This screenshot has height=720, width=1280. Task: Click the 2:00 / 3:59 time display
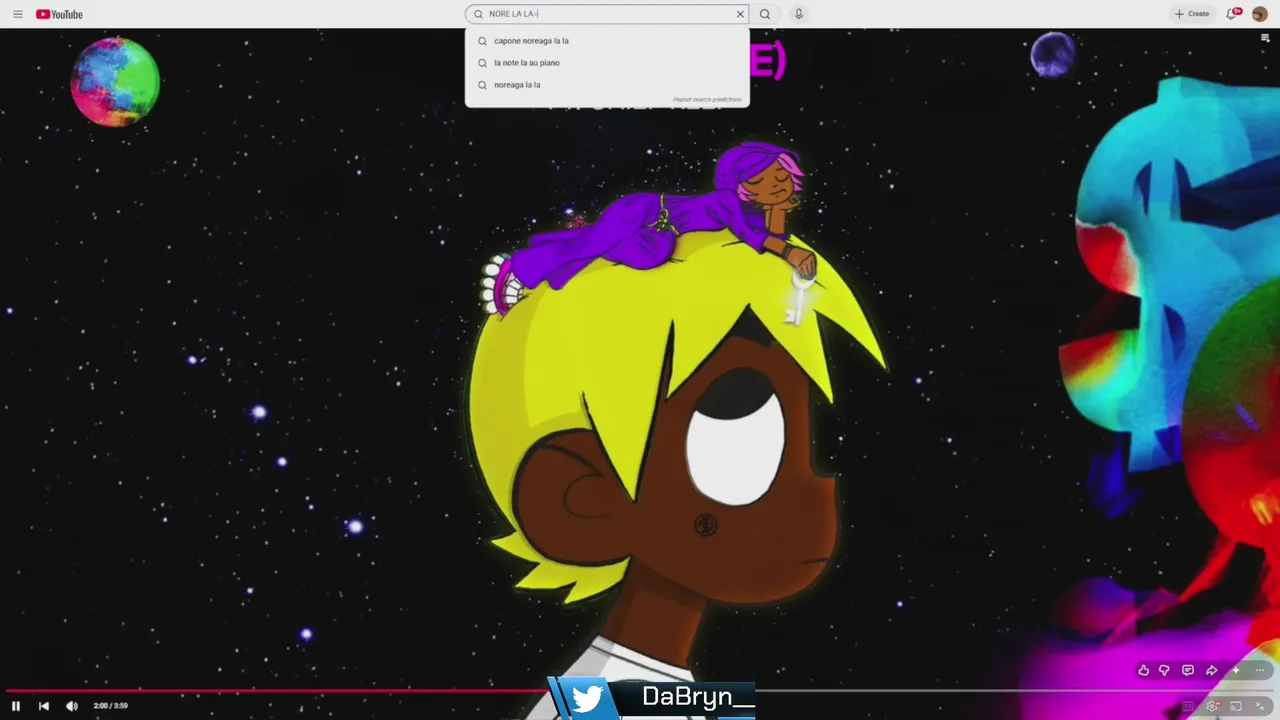point(110,706)
